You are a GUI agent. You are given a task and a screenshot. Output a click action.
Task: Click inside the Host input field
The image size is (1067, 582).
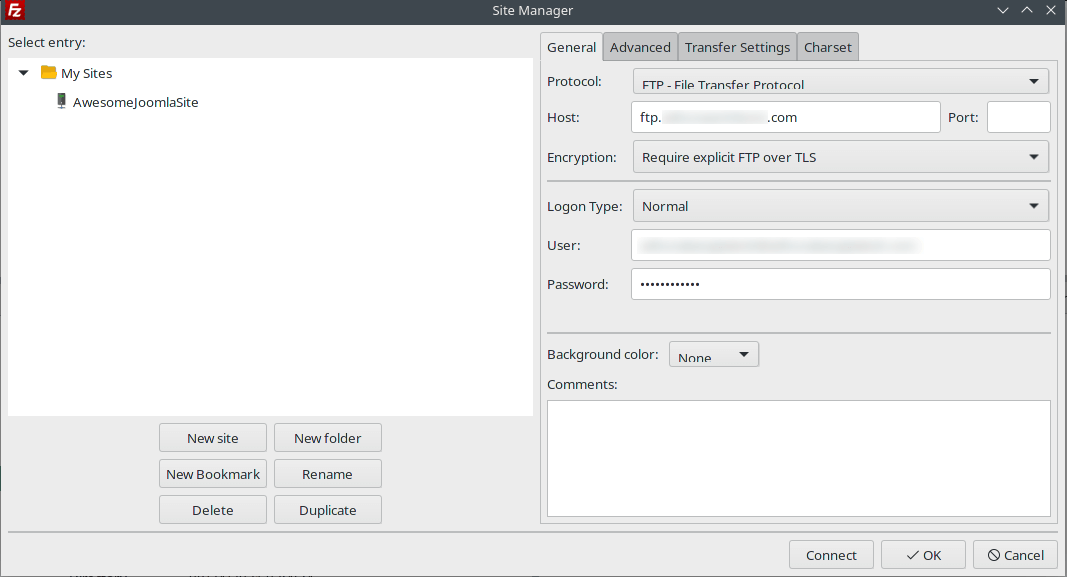(785, 117)
